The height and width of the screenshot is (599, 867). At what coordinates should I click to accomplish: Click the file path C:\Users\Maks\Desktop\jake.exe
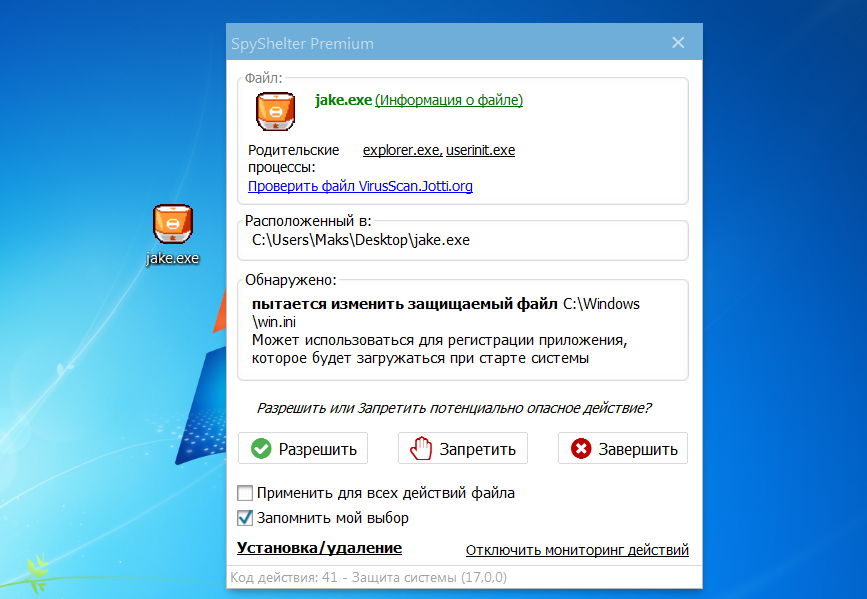(x=361, y=240)
